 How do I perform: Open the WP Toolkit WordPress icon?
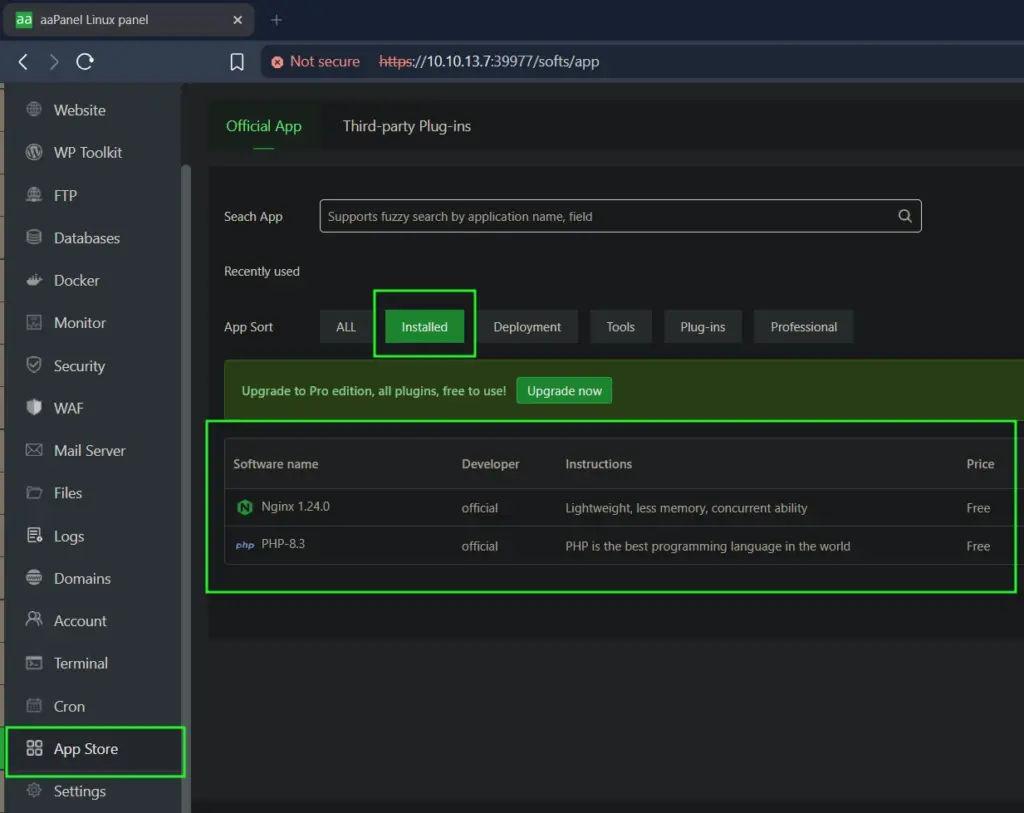coord(34,151)
